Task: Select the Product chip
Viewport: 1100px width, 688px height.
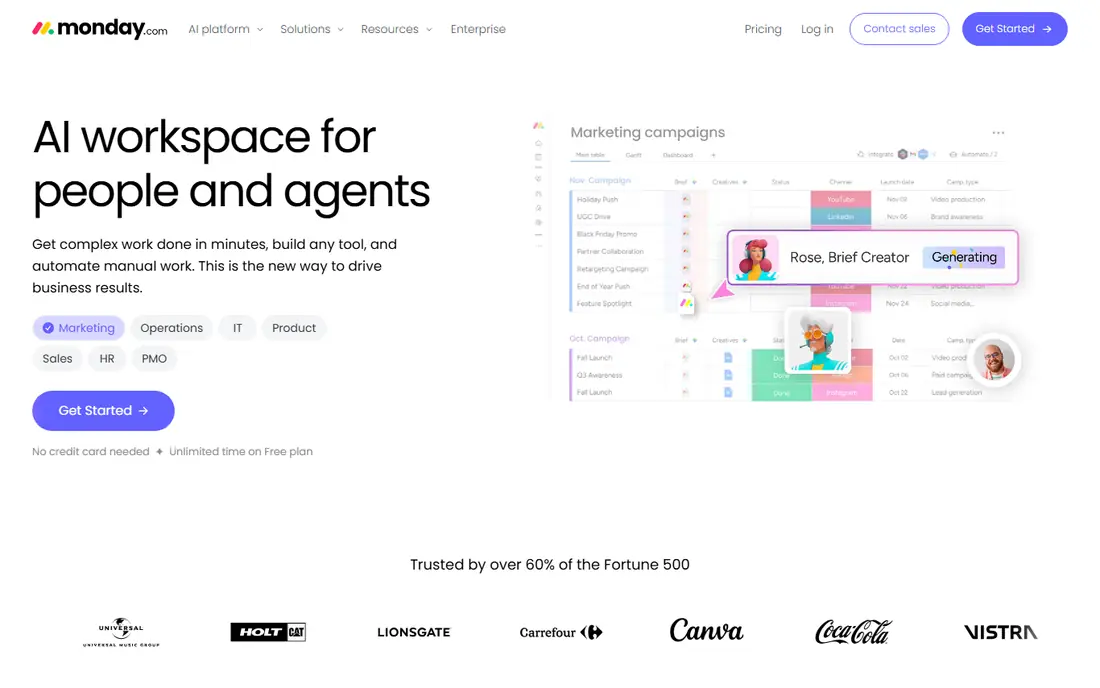Action: (293, 328)
